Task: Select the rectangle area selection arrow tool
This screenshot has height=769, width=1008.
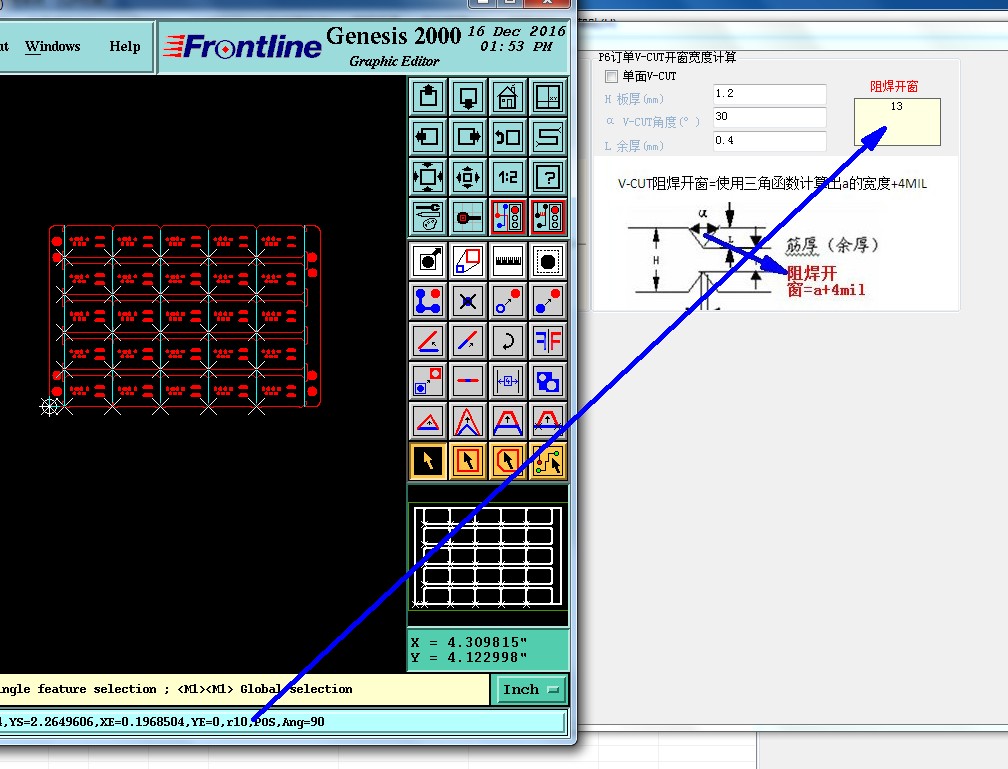Action: (x=468, y=460)
